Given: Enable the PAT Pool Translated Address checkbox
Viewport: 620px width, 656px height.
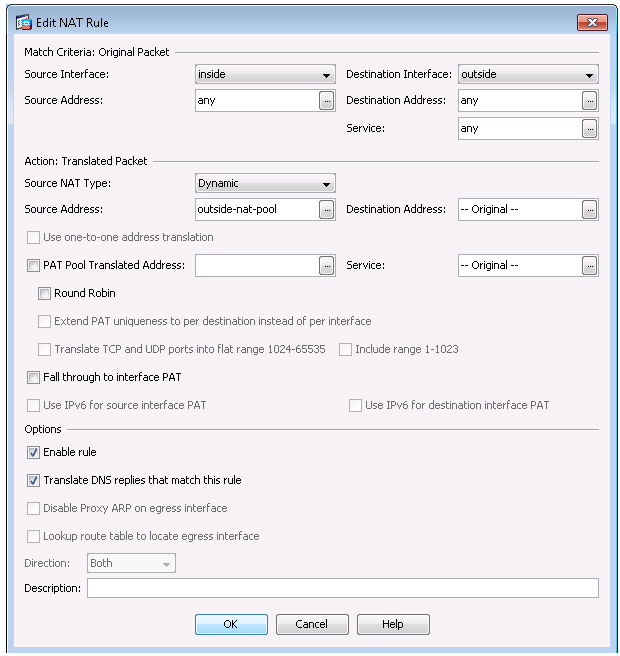Looking at the screenshot, I should [x=33, y=266].
